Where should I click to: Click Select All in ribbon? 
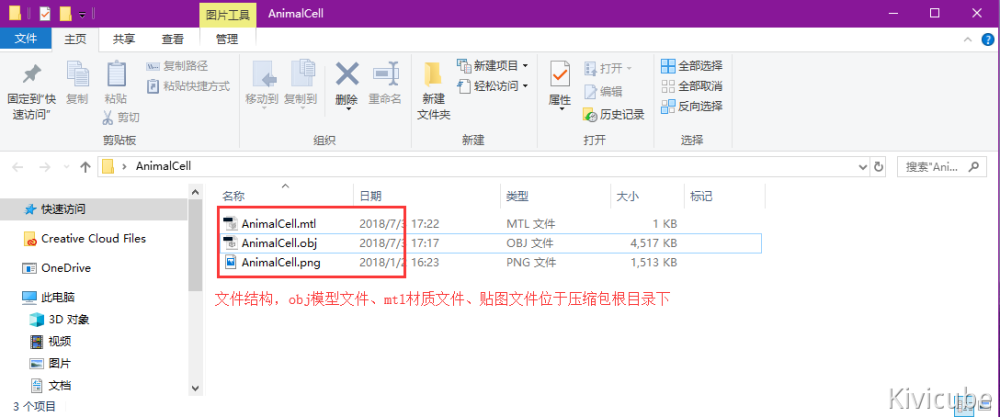click(691, 66)
